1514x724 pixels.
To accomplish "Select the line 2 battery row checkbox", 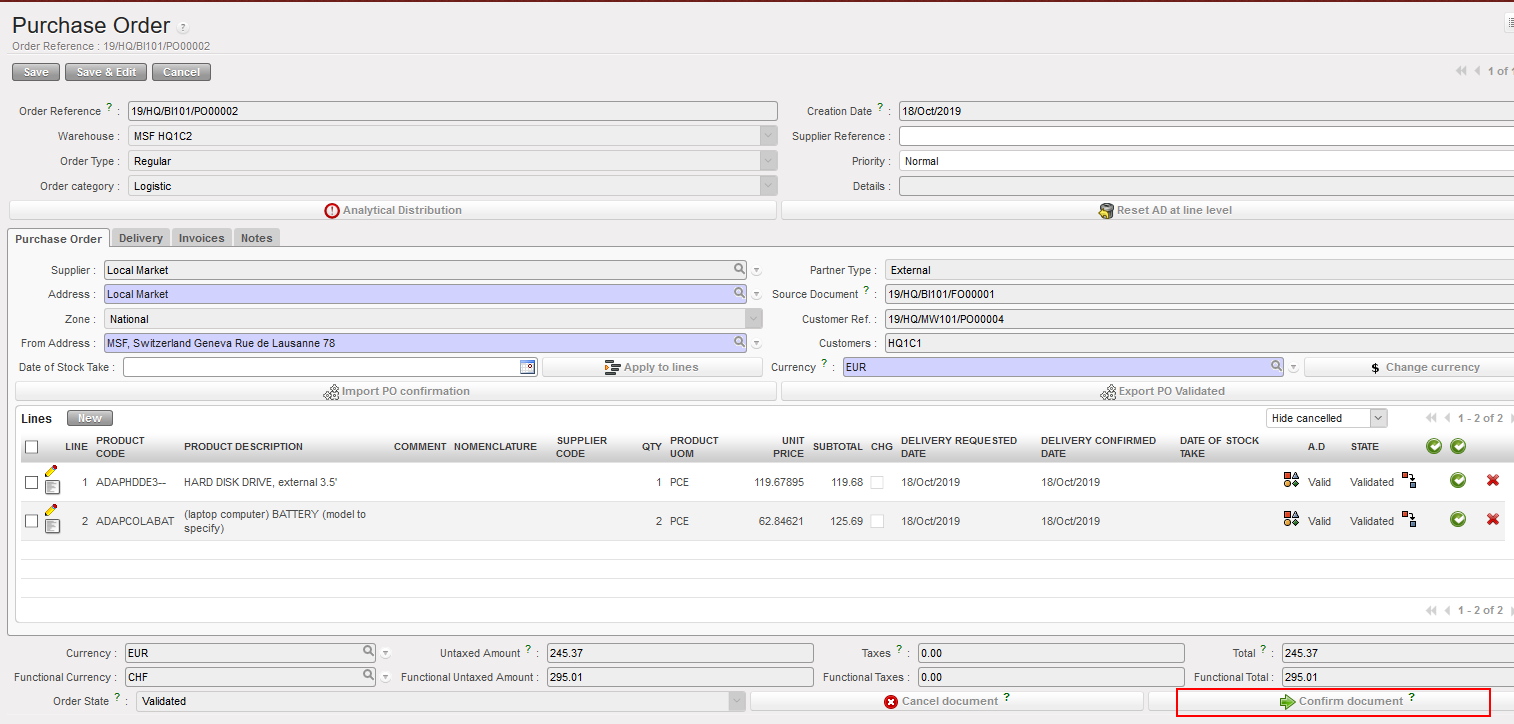I will point(31,521).
